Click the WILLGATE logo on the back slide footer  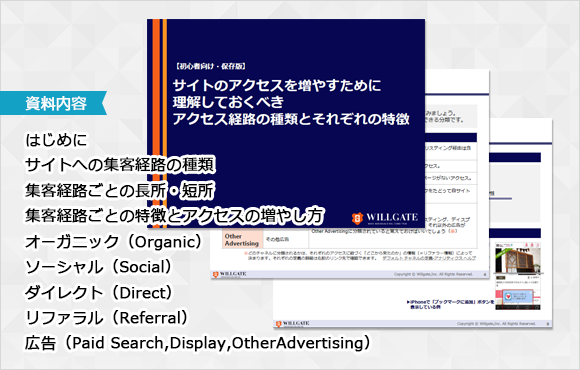293,324
